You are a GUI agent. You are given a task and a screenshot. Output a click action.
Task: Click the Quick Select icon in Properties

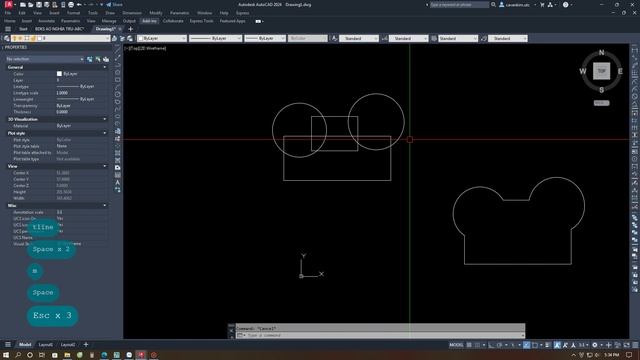tap(106, 59)
